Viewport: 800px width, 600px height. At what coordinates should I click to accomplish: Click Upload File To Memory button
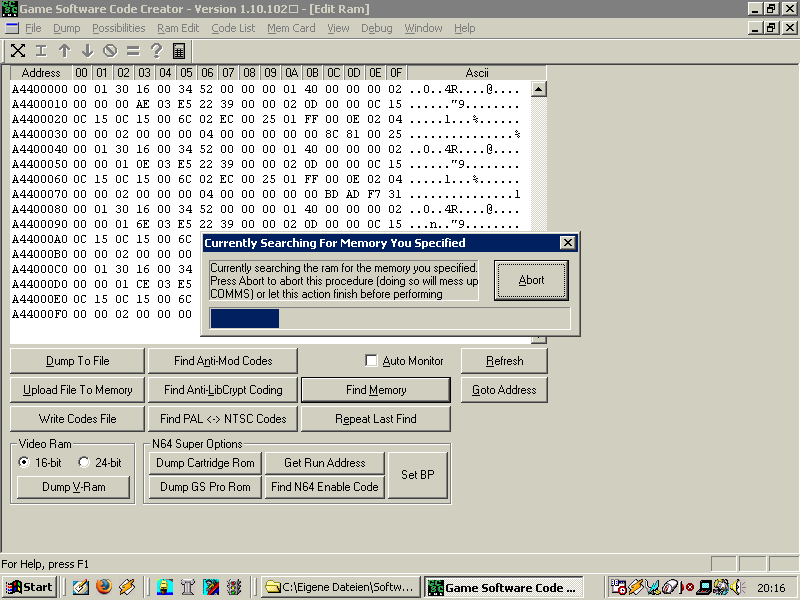[x=78, y=390]
